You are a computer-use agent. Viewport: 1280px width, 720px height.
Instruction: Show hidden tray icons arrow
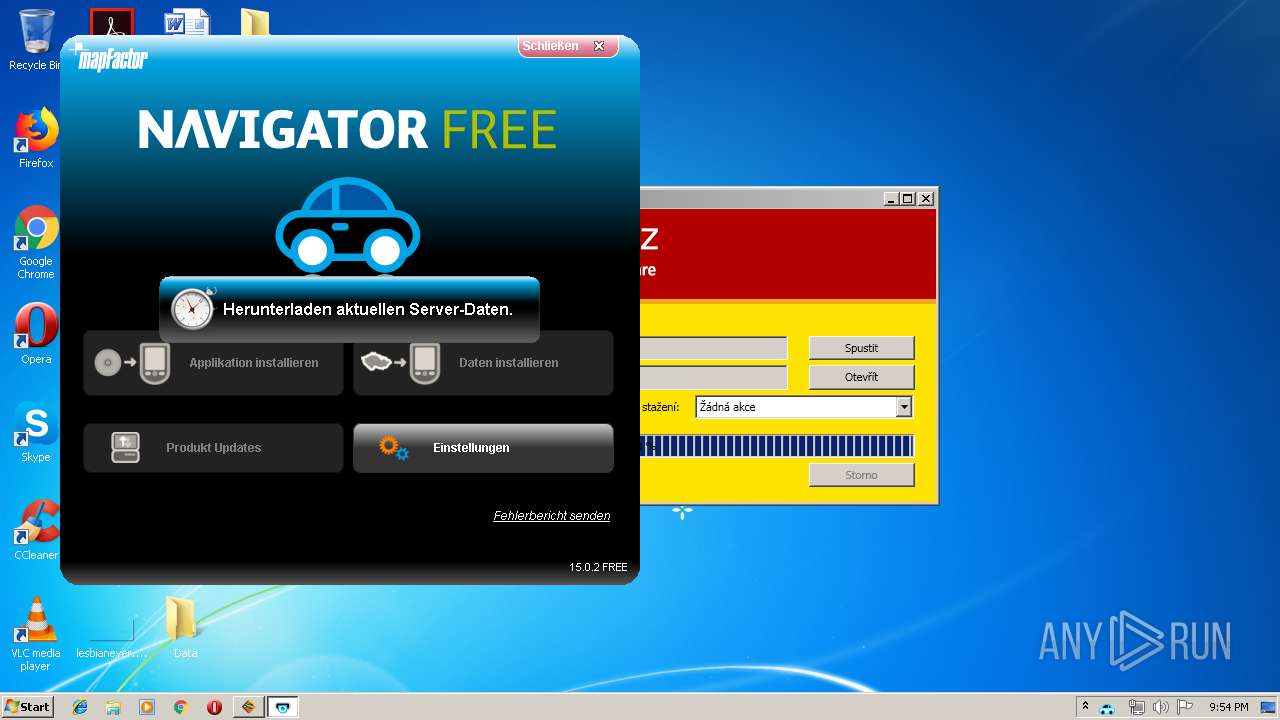[x=1085, y=706]
